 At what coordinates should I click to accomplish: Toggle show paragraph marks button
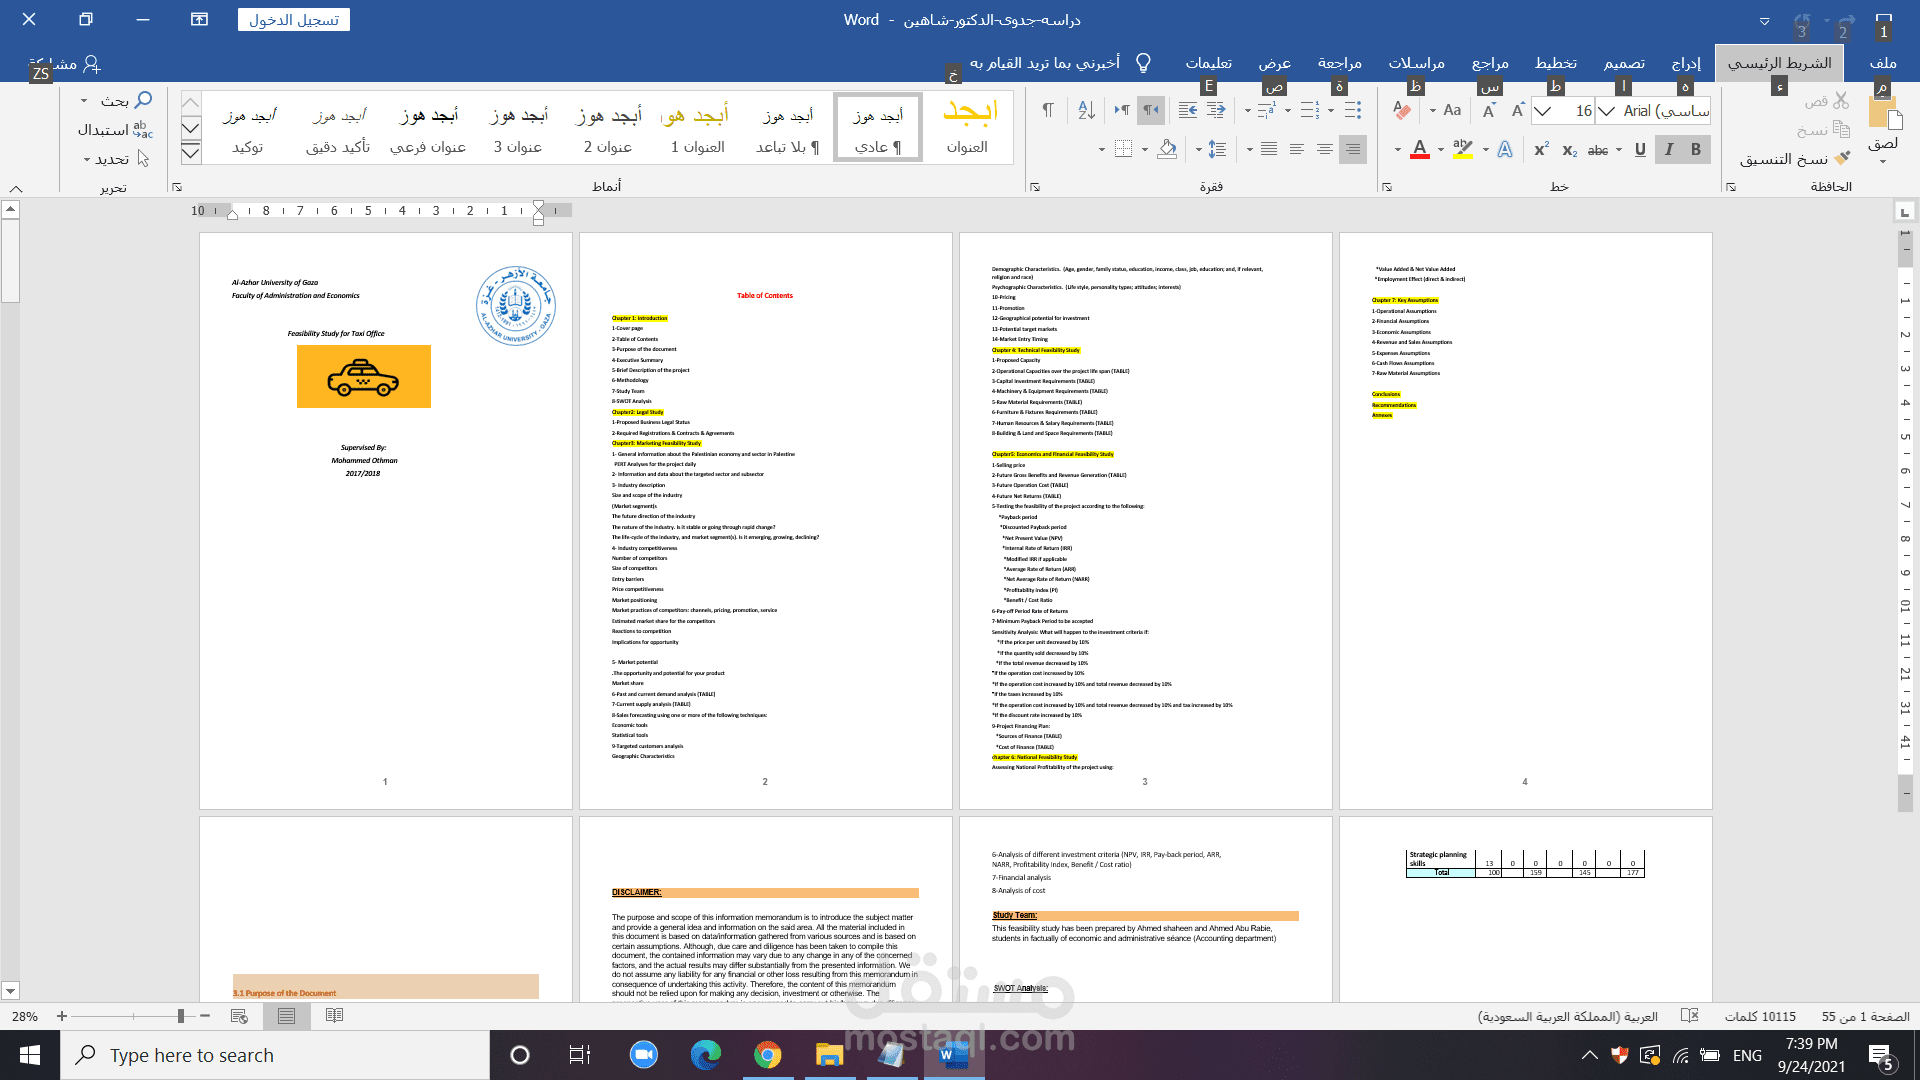coord(1048,110)
